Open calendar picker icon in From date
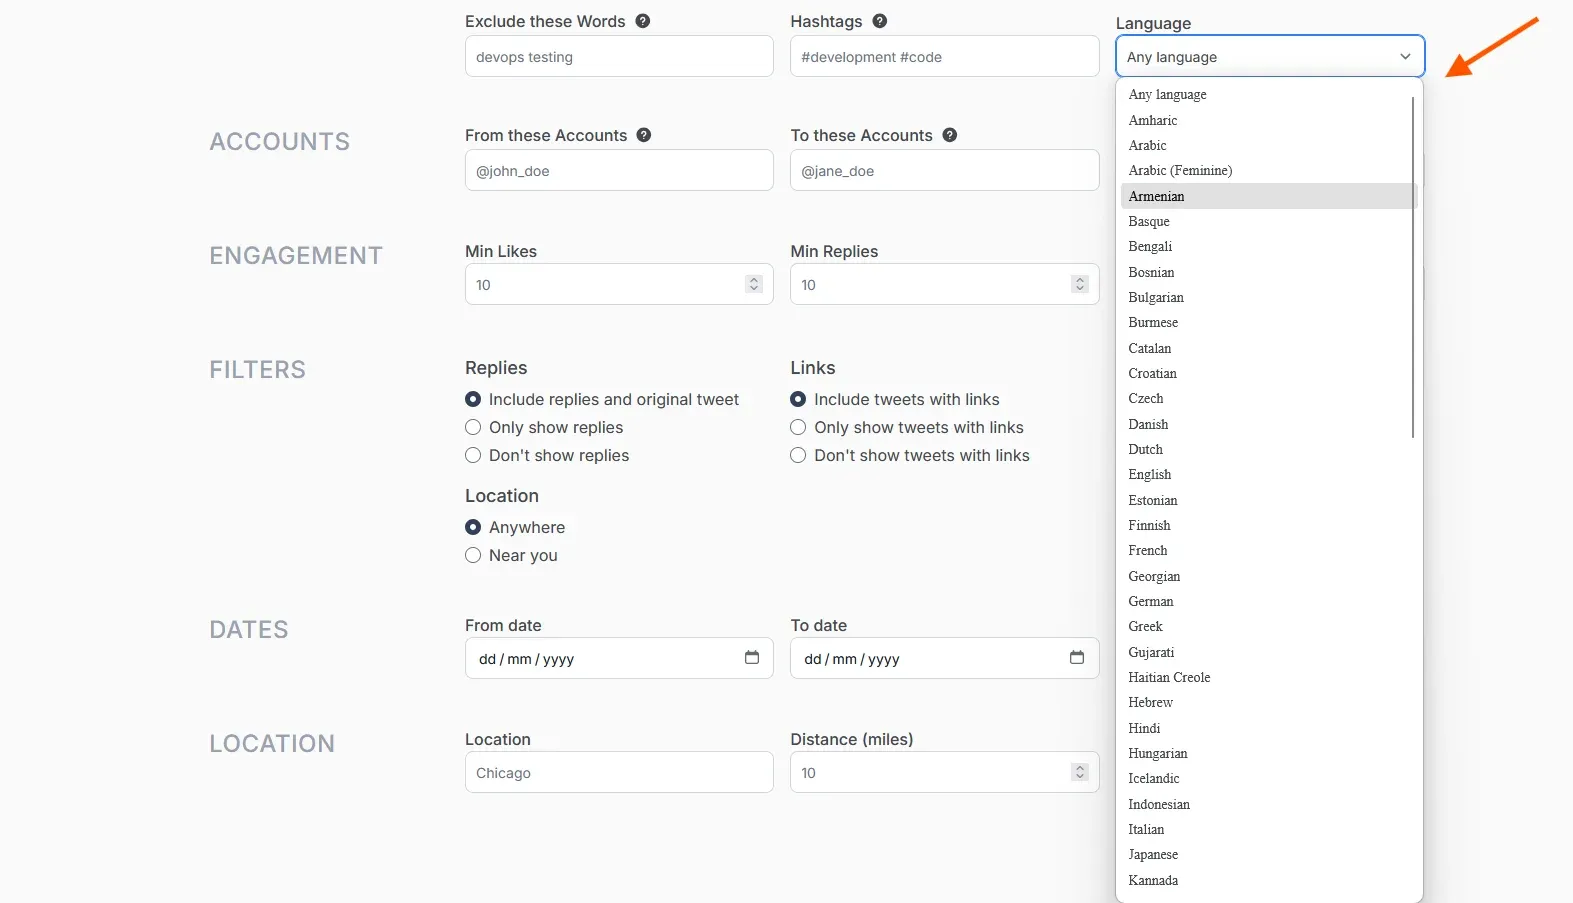Viewport: 1573px width, 903px height. (752, 658)
